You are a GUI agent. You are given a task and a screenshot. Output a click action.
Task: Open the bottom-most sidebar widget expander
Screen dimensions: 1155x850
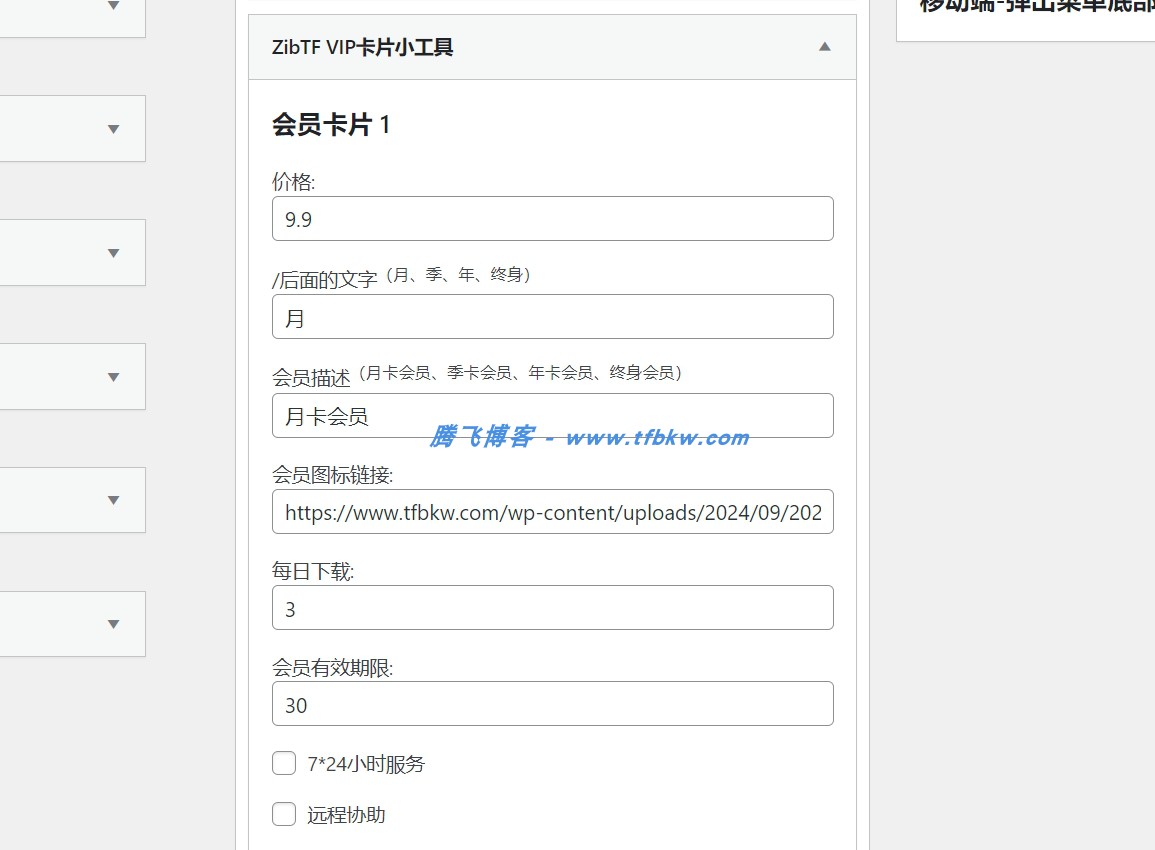(113, 624)
